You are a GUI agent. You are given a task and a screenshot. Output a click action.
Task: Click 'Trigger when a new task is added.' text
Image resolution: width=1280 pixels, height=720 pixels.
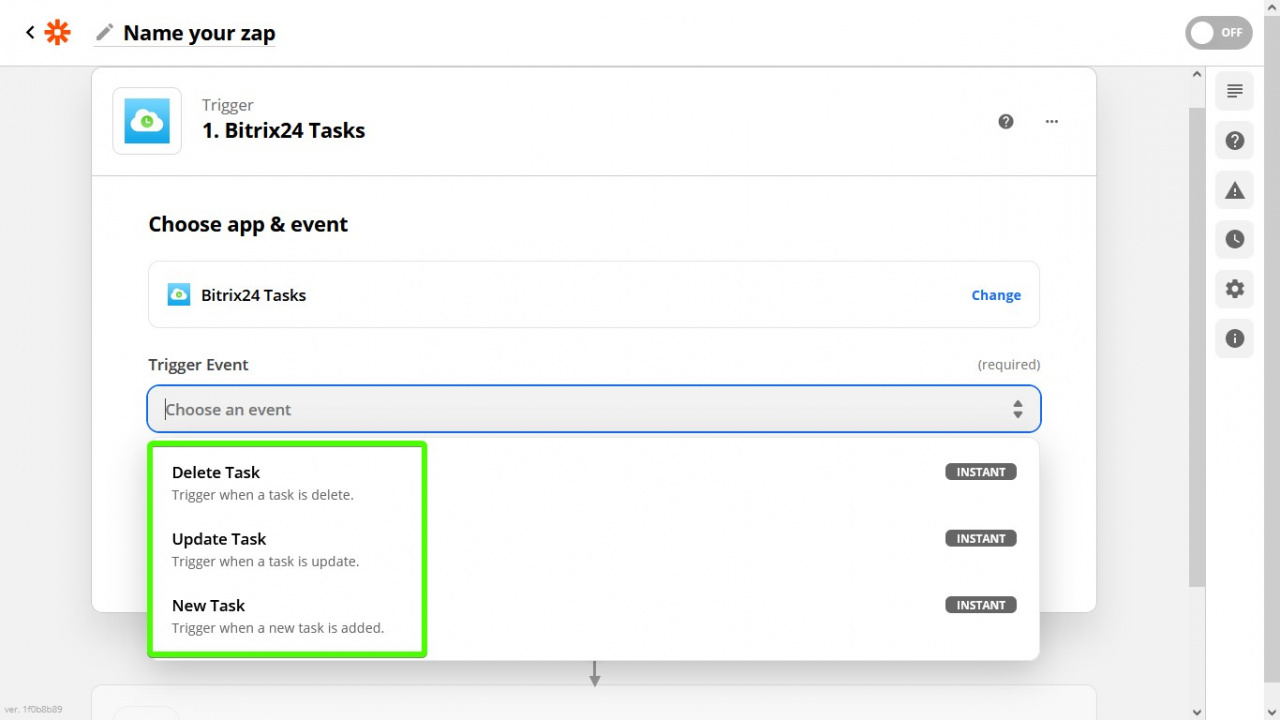(x=278, y=628)
